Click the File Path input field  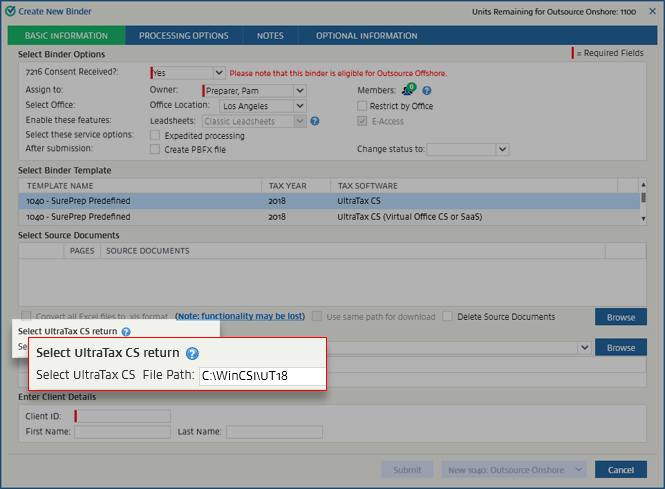tap(262, 376)
